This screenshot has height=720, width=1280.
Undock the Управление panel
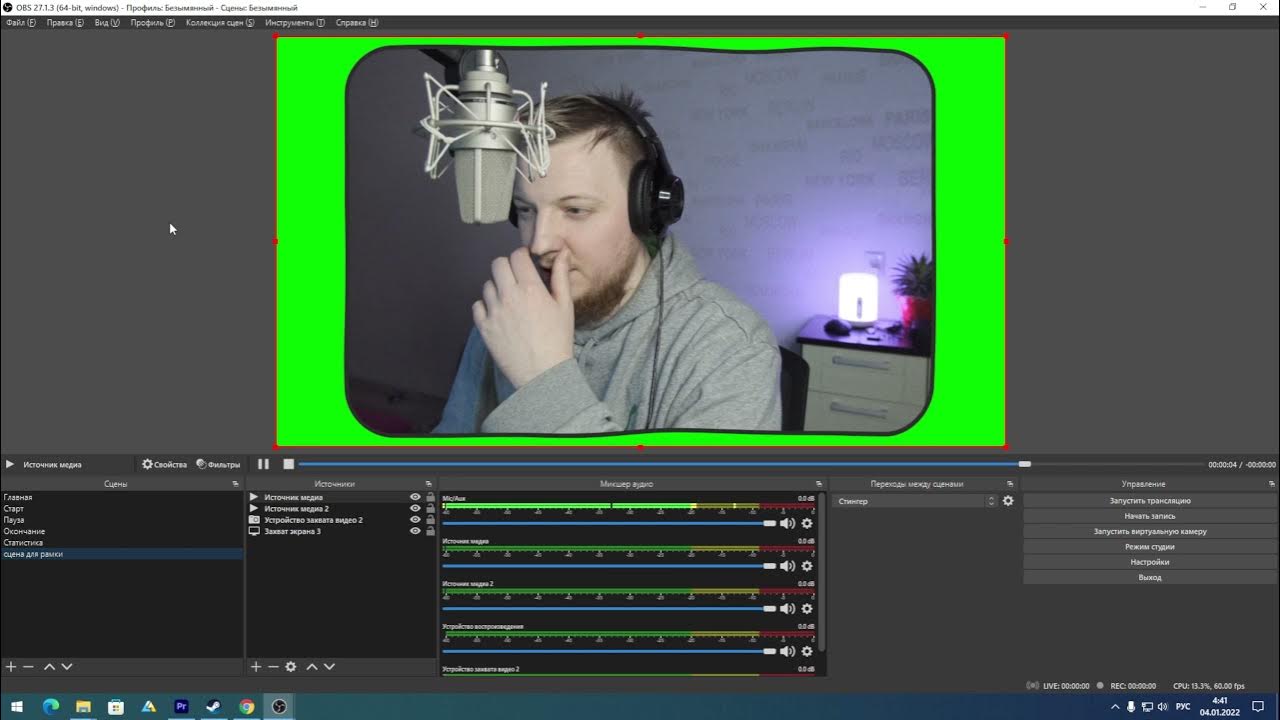1272,484
